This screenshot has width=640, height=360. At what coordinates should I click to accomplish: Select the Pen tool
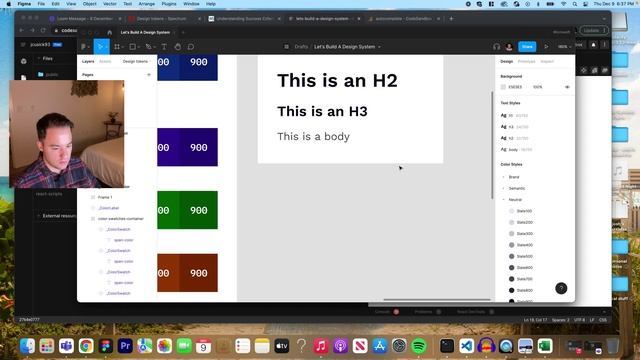149,47
